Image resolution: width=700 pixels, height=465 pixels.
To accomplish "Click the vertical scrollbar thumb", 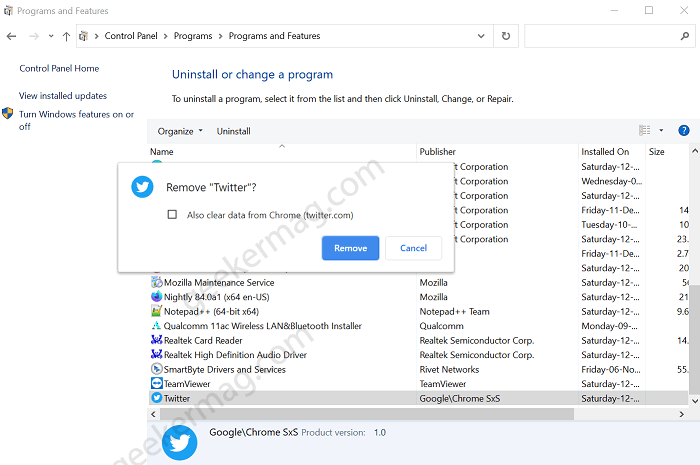I will pyautogui.click(x=695, y=340).
